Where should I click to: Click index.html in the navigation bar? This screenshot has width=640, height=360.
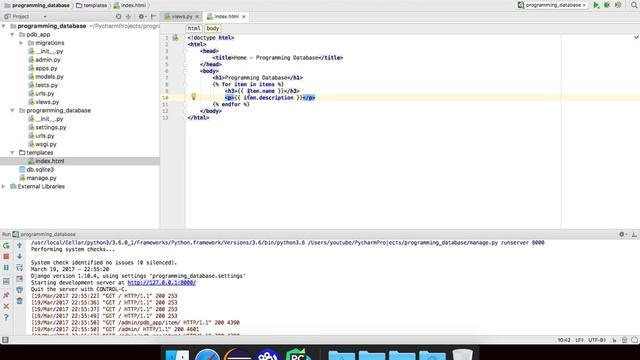pos(130,5)
